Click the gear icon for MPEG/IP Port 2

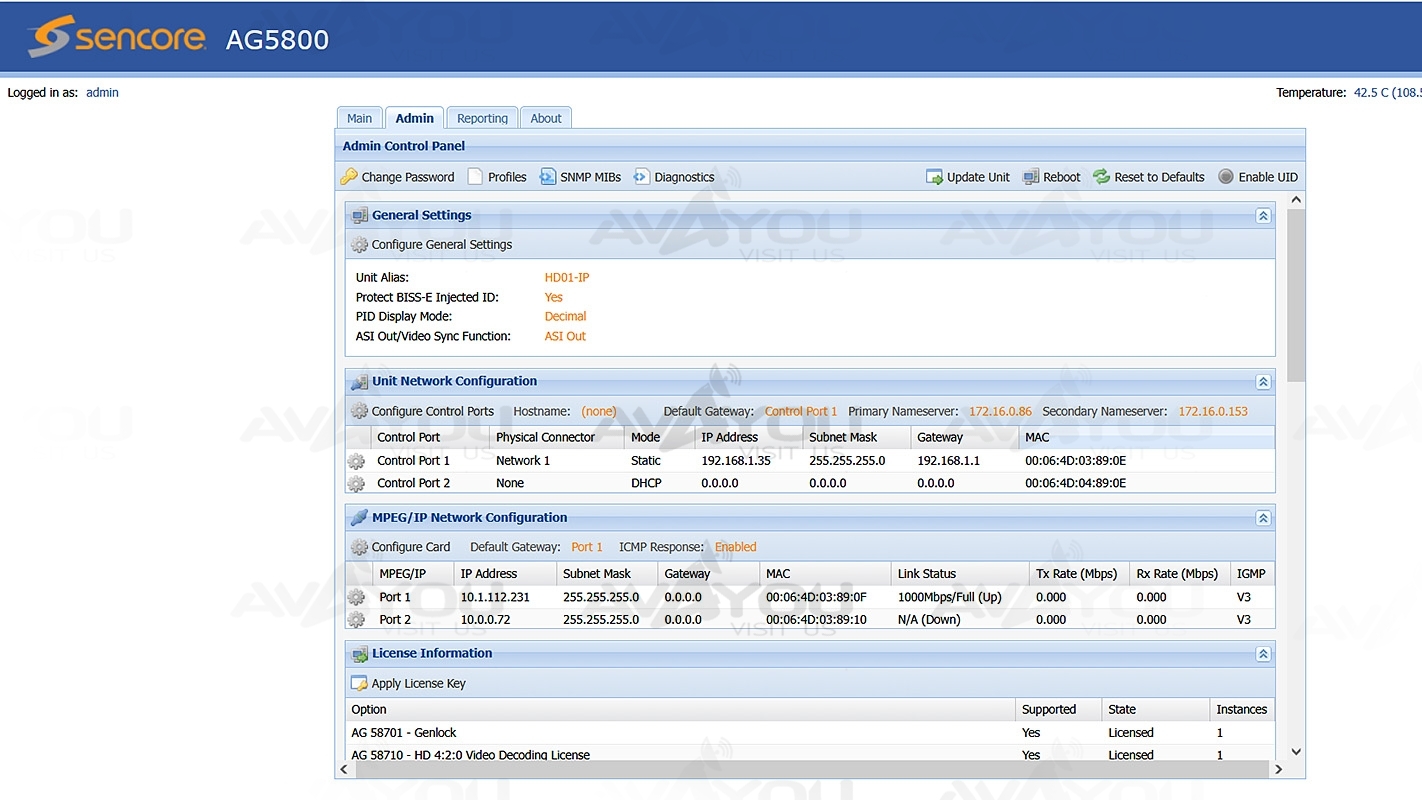point(356,620)
